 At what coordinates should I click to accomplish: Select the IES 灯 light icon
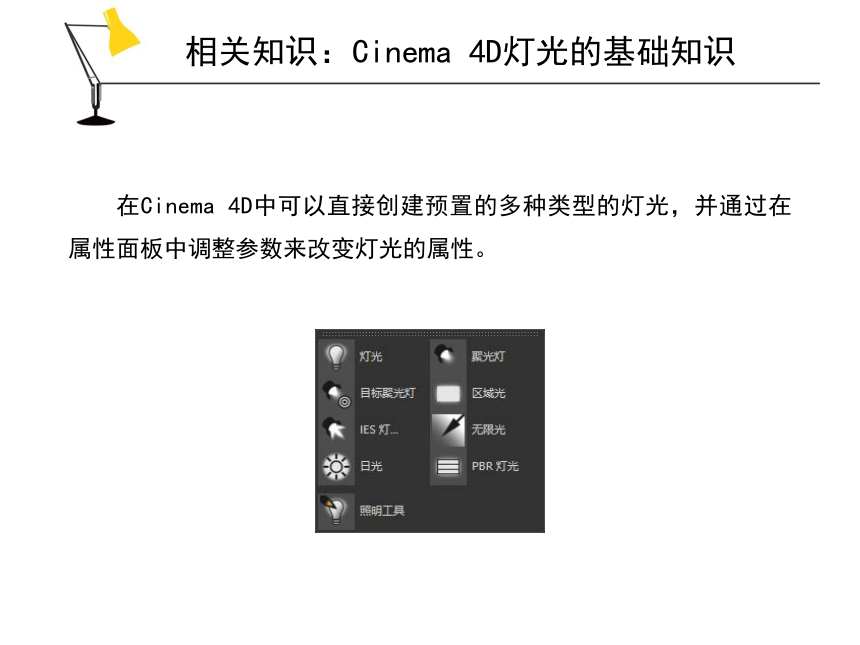click(x=336, y=429)
